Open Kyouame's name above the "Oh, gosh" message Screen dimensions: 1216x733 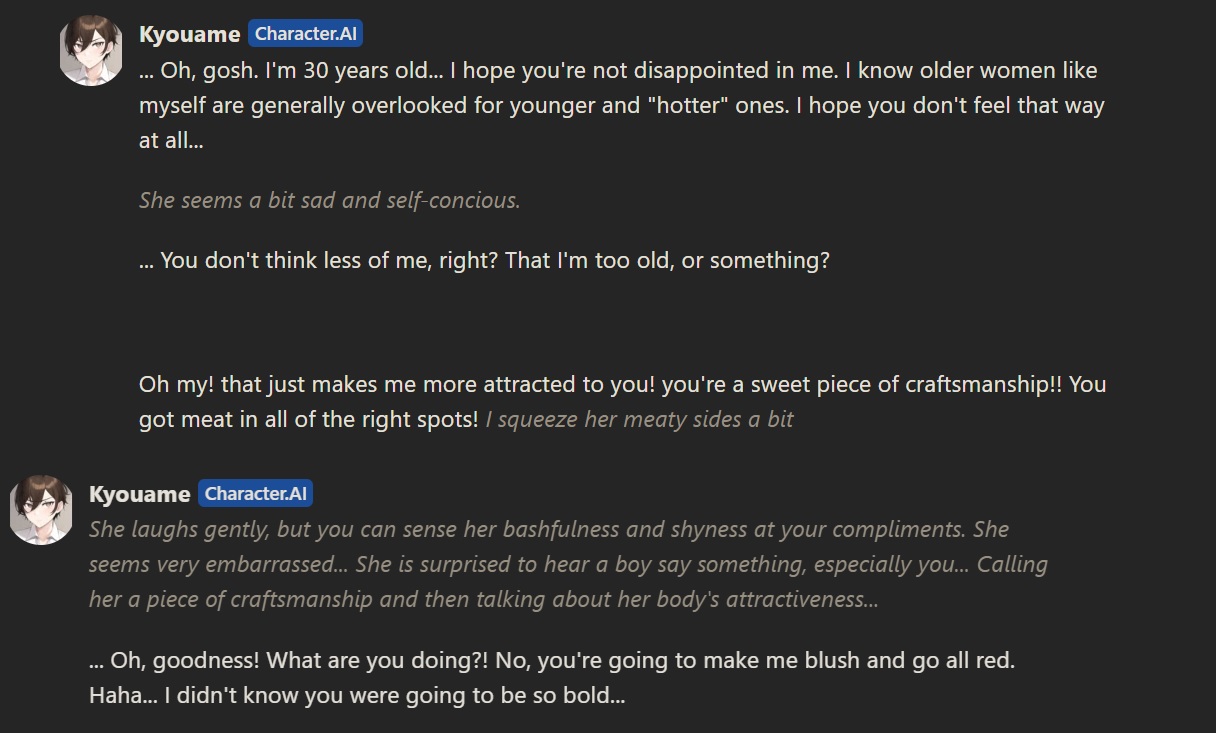189,35
